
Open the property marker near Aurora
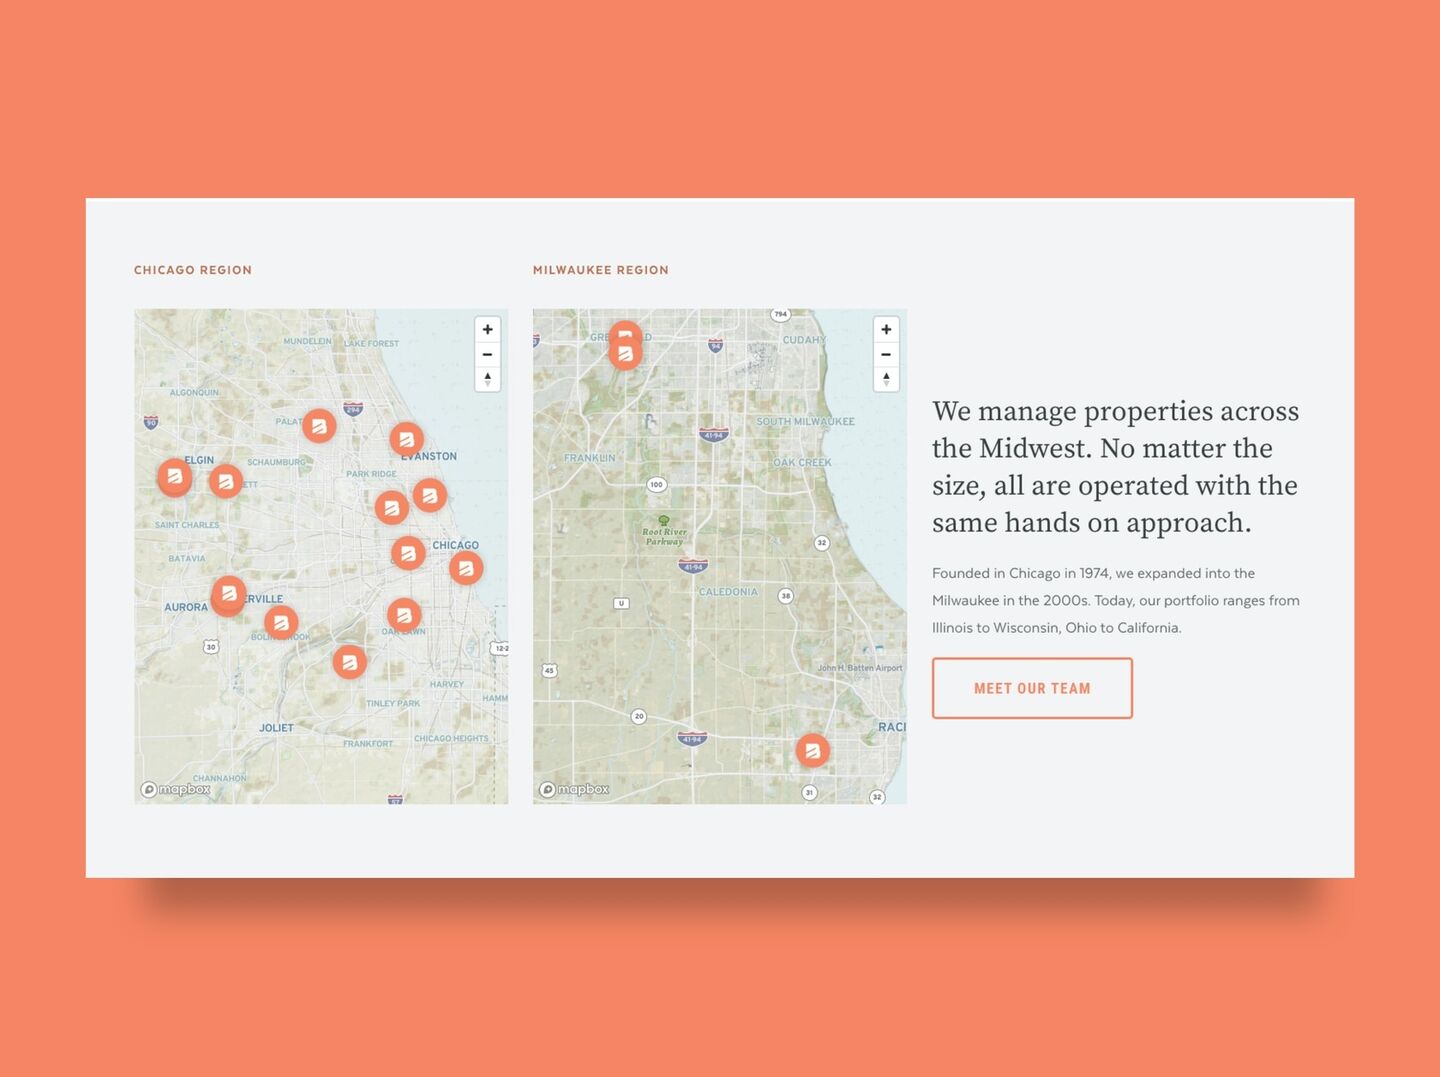(229, 594)
